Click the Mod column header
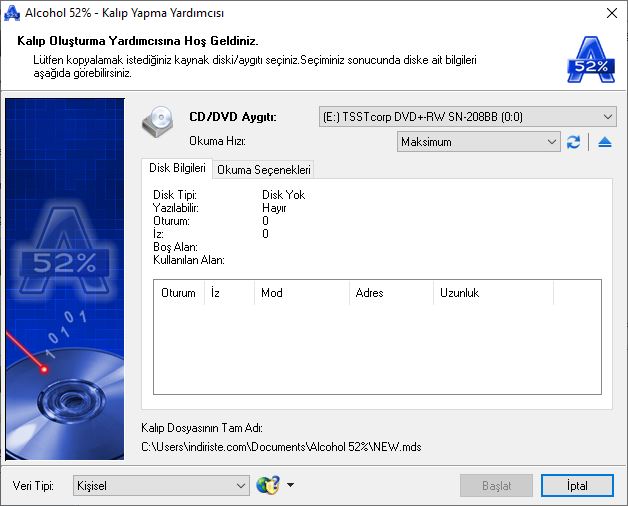The height and width of the screenshot is (506, 628). [302, 293]
